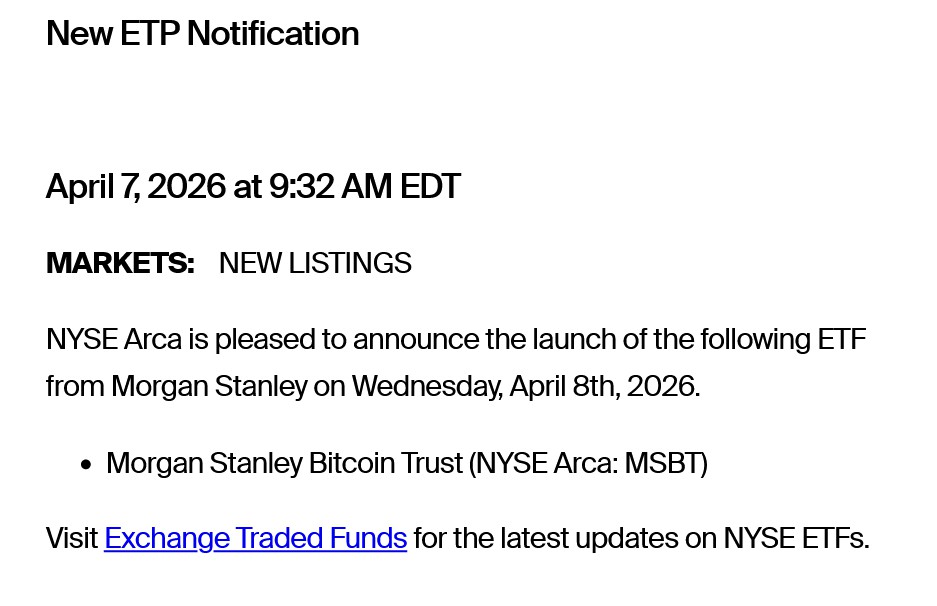Click EDT timezone in the timestamp
Image resolution: width=937 pixels, height=606 pixels.
430,187
